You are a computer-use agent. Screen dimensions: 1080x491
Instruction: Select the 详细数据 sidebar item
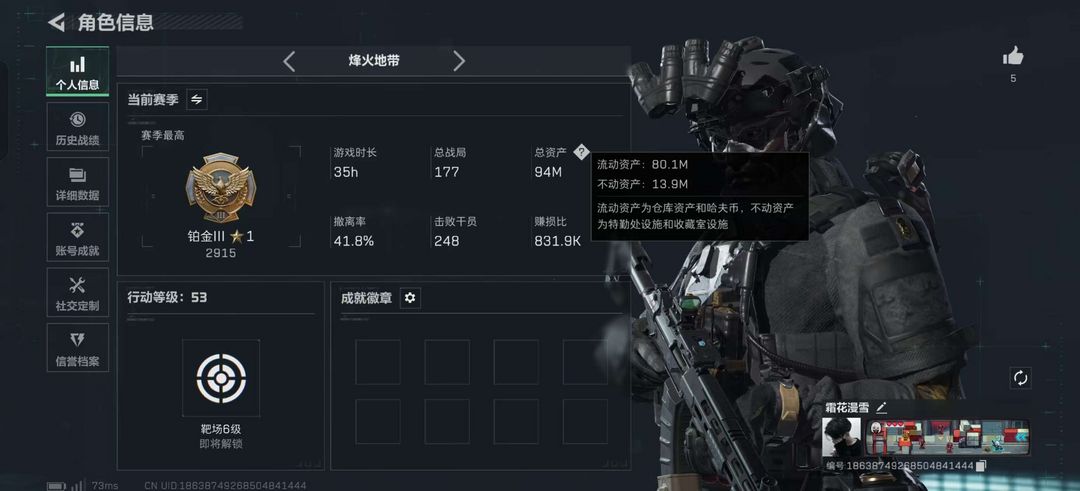tap(78, 182)
